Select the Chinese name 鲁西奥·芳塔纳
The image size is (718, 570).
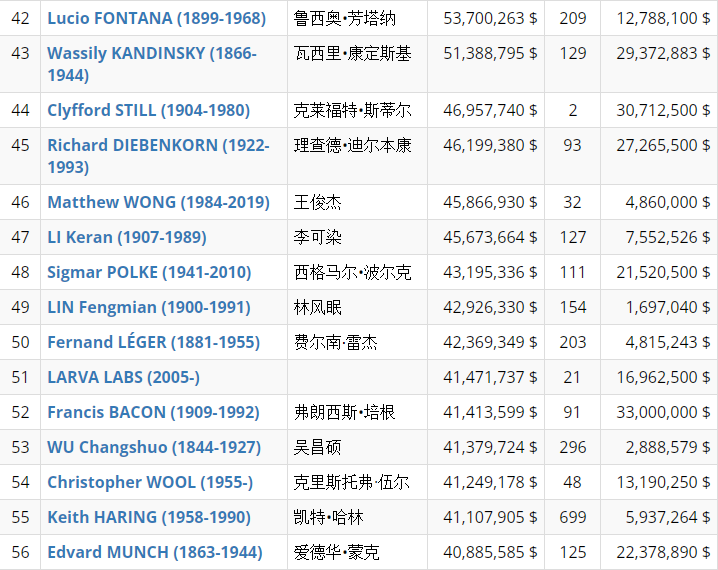point(344,18)
